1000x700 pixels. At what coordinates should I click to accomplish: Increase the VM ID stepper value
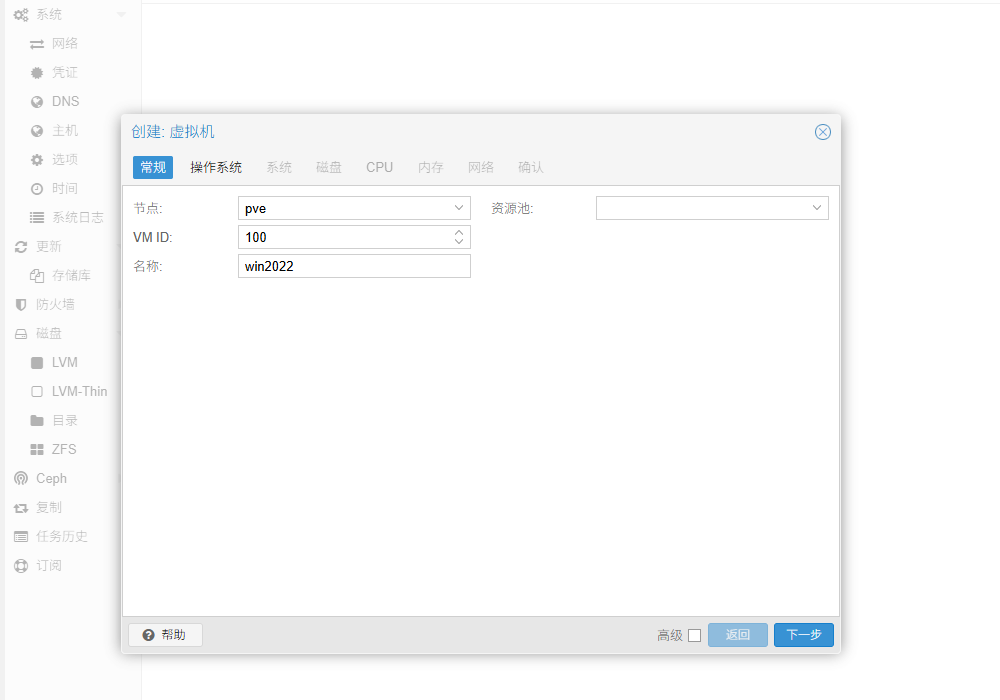tap(459, 232)
